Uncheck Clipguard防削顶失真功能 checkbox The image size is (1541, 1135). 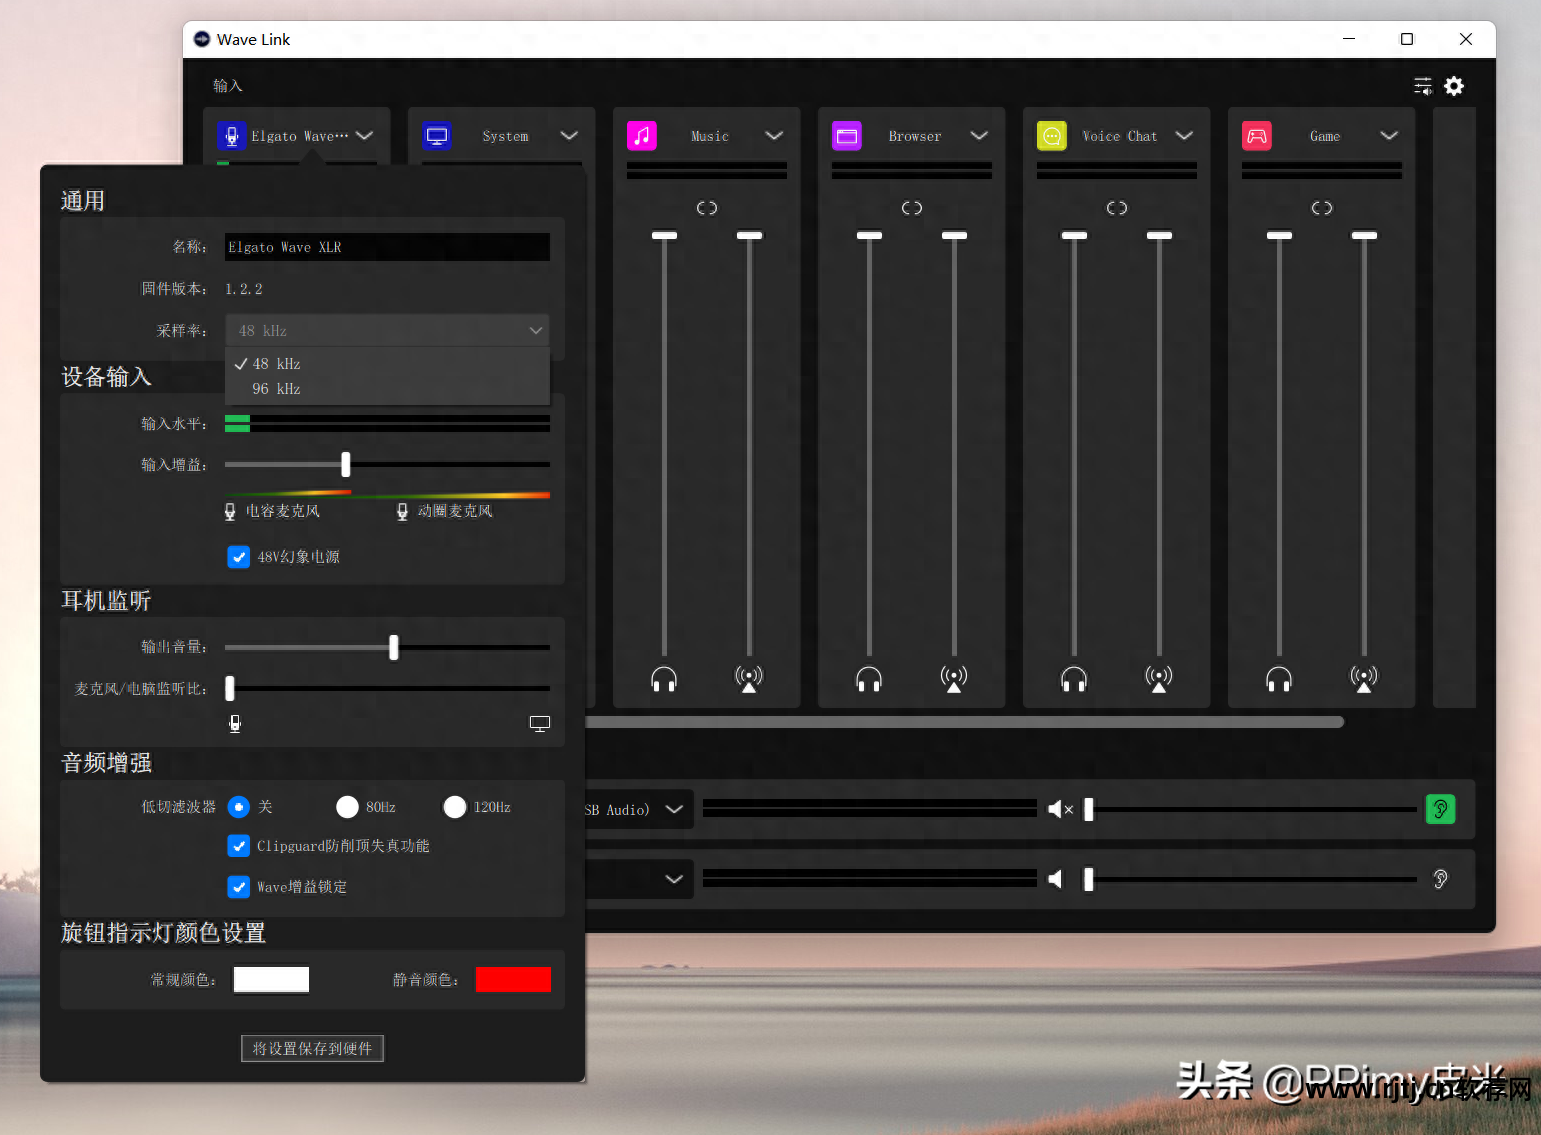(x=239, y=846)
